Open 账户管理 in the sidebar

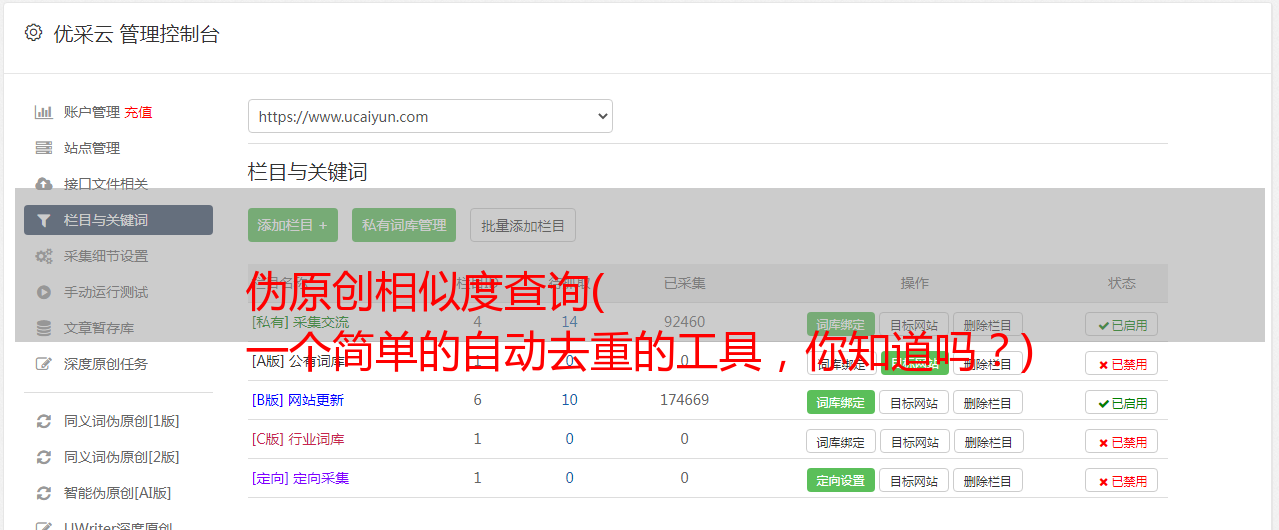click(x=92, y=112)
